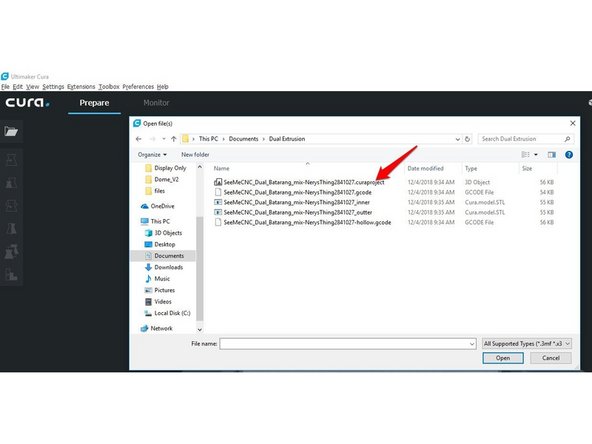592x444 pixels.
Task: Open the All Supported Types filter
Action: pos(527,344)
